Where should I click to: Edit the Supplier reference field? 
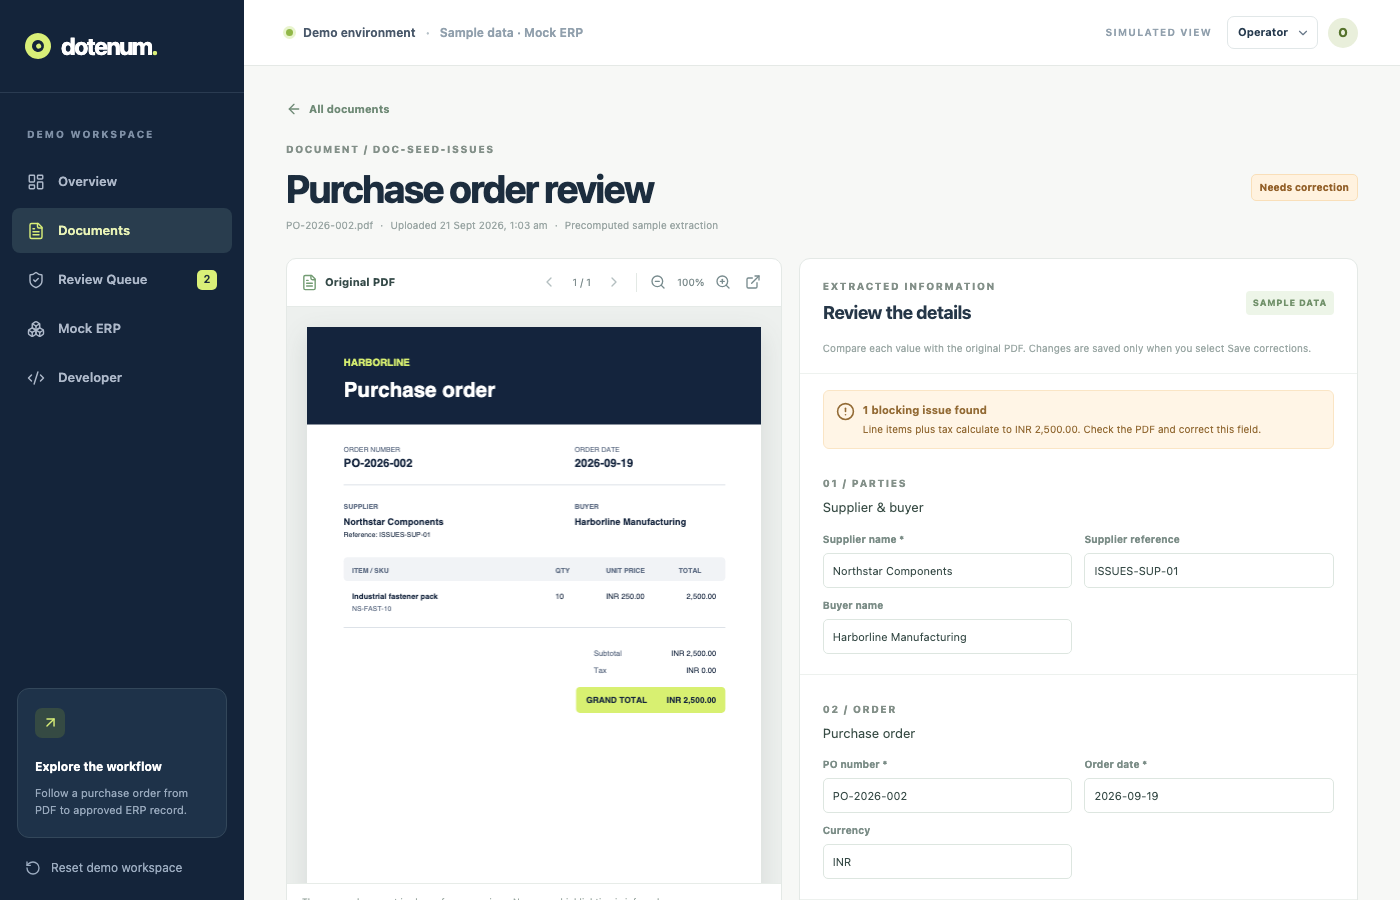point(1209,571)
